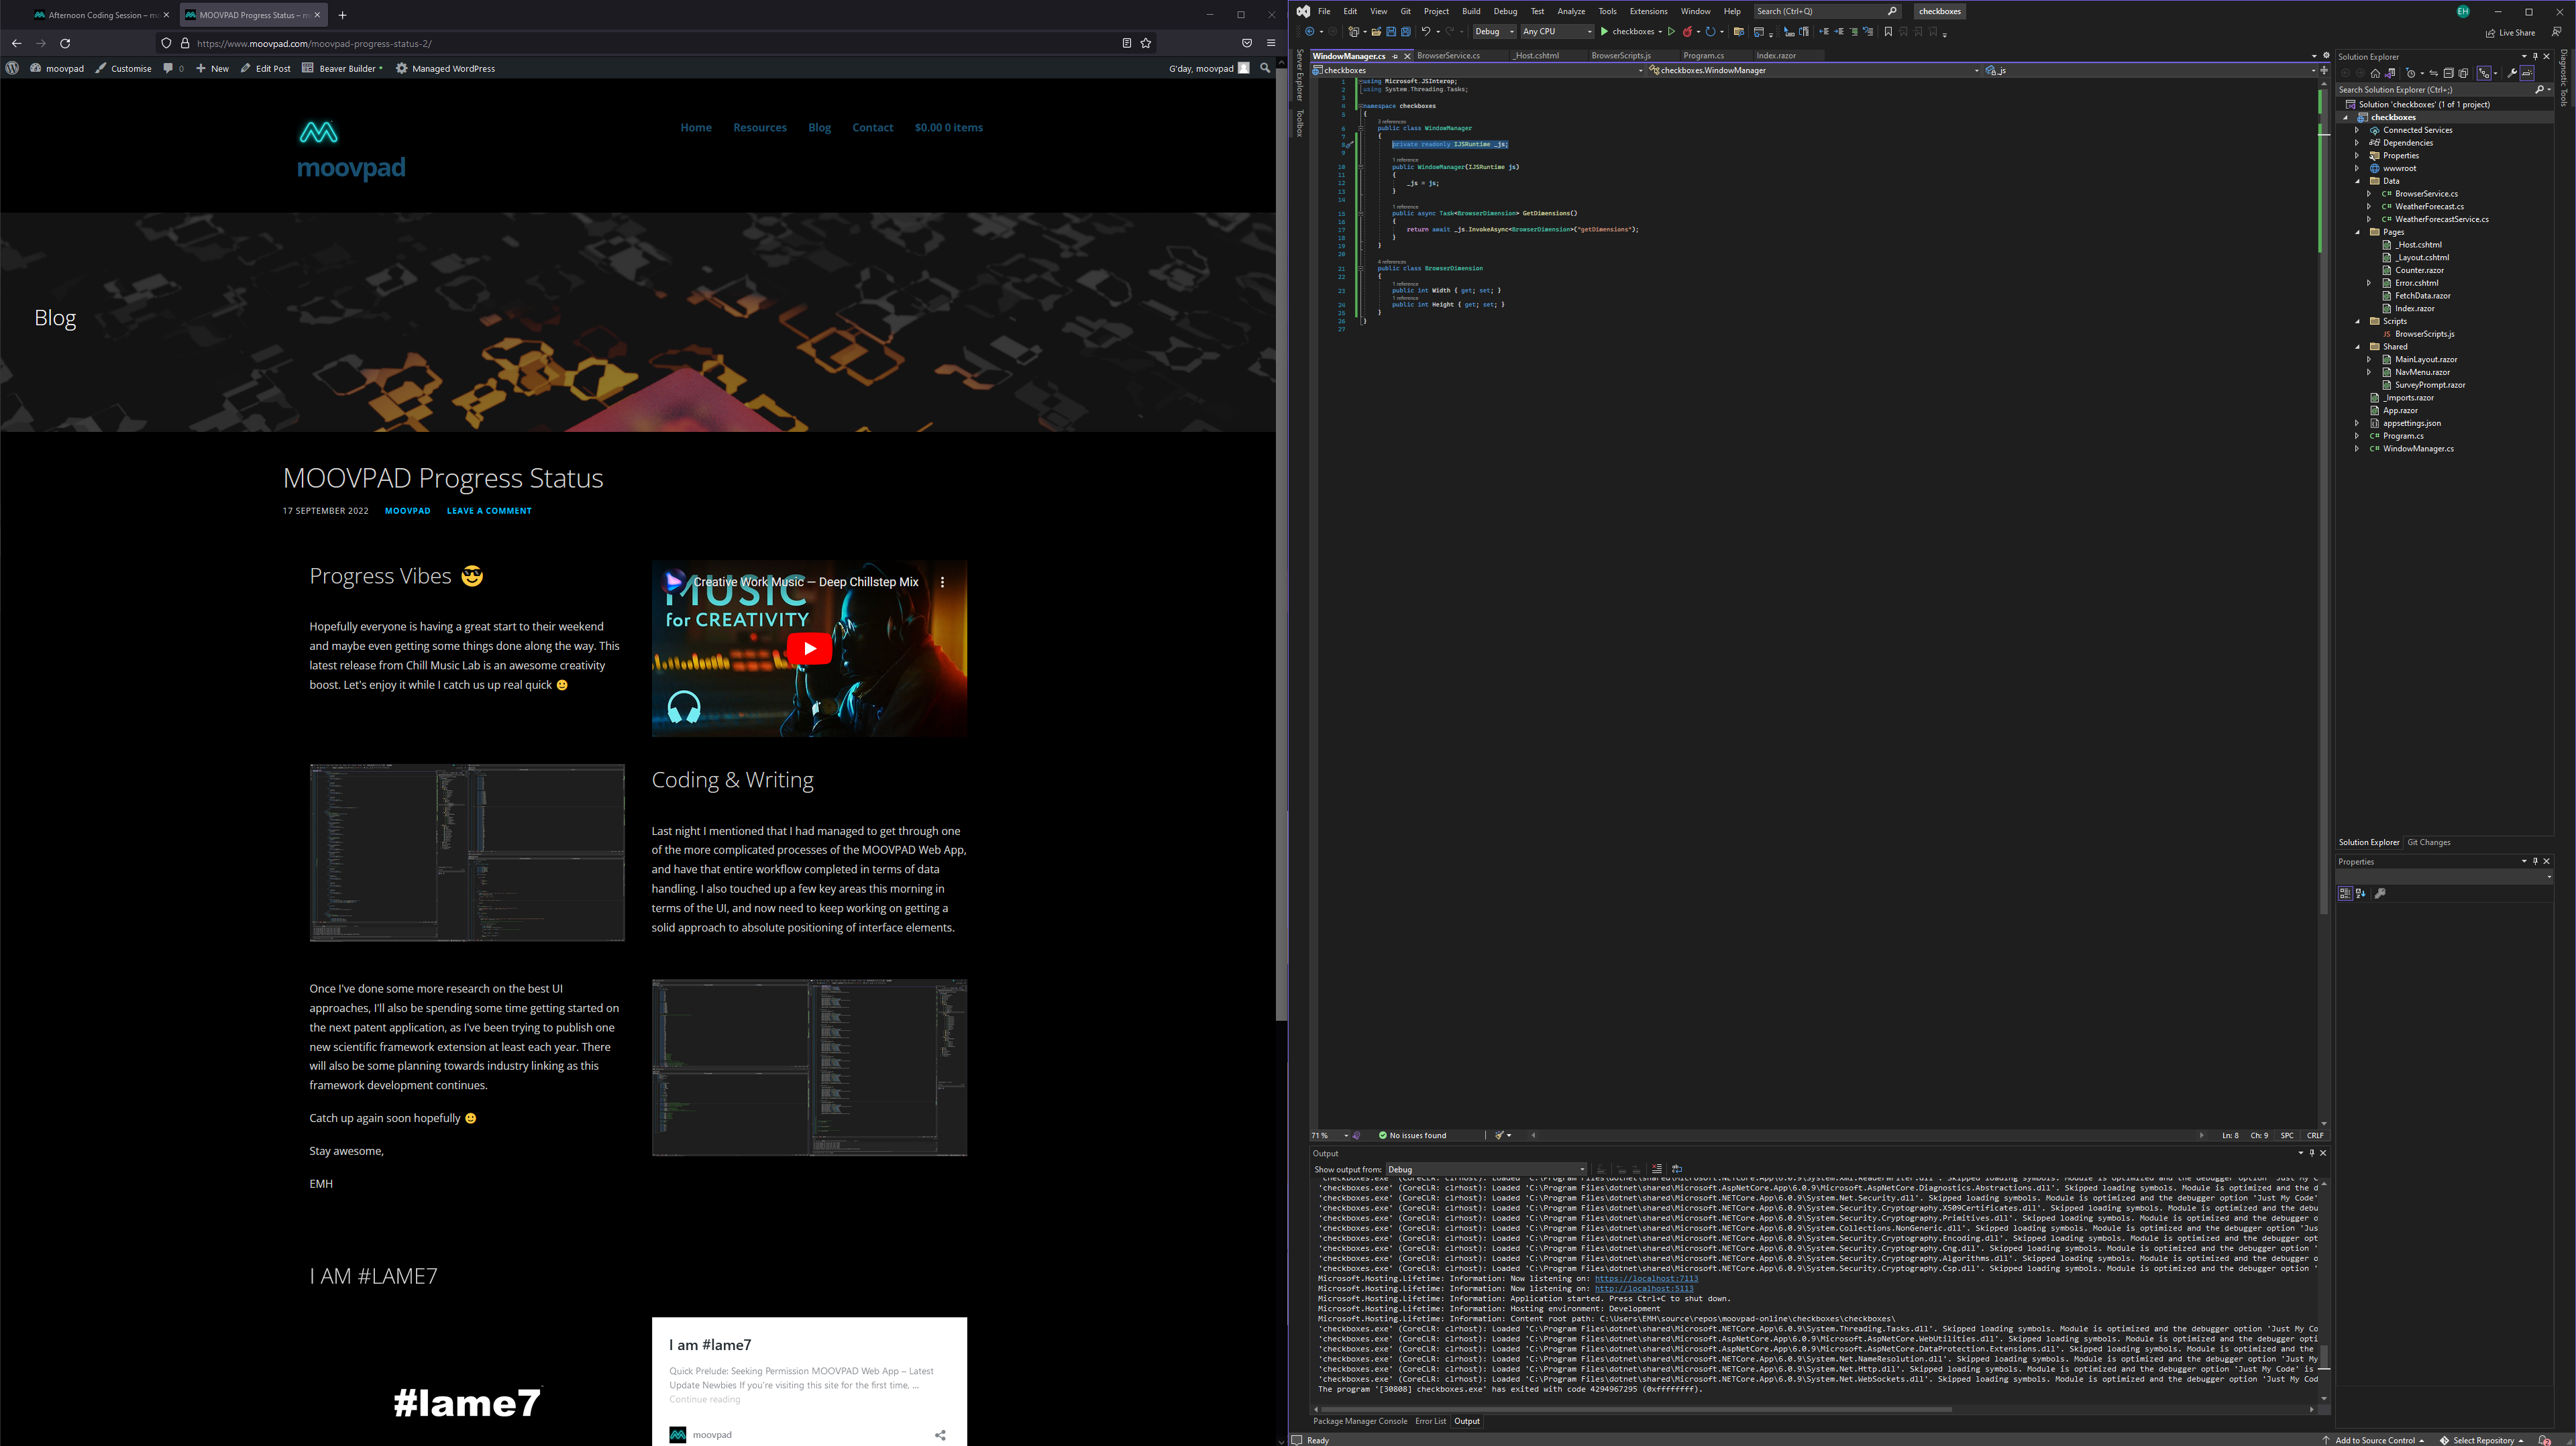Viewport: 2576px width, 1446px height.
Task: Toggle bookmark icon in Visual Studio toolbar
Action: click(1888, 32)
